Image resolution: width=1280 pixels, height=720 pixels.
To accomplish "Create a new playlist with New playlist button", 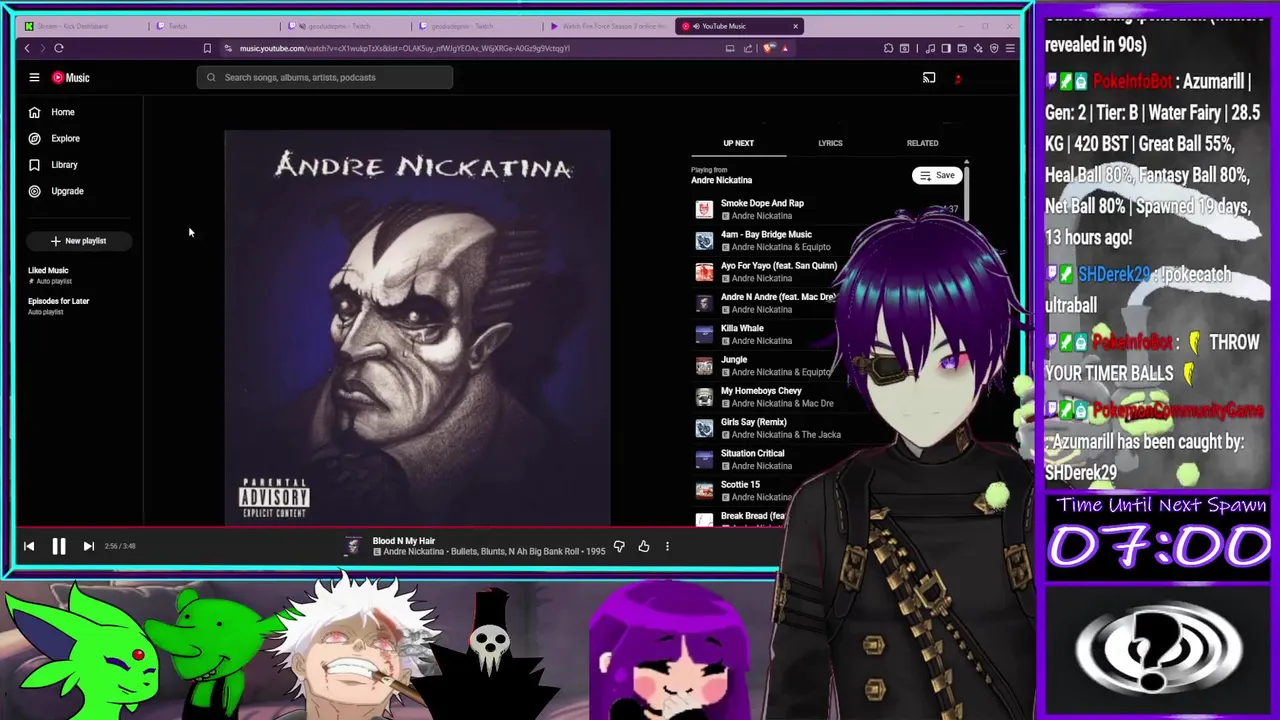I will pos(78,241).
